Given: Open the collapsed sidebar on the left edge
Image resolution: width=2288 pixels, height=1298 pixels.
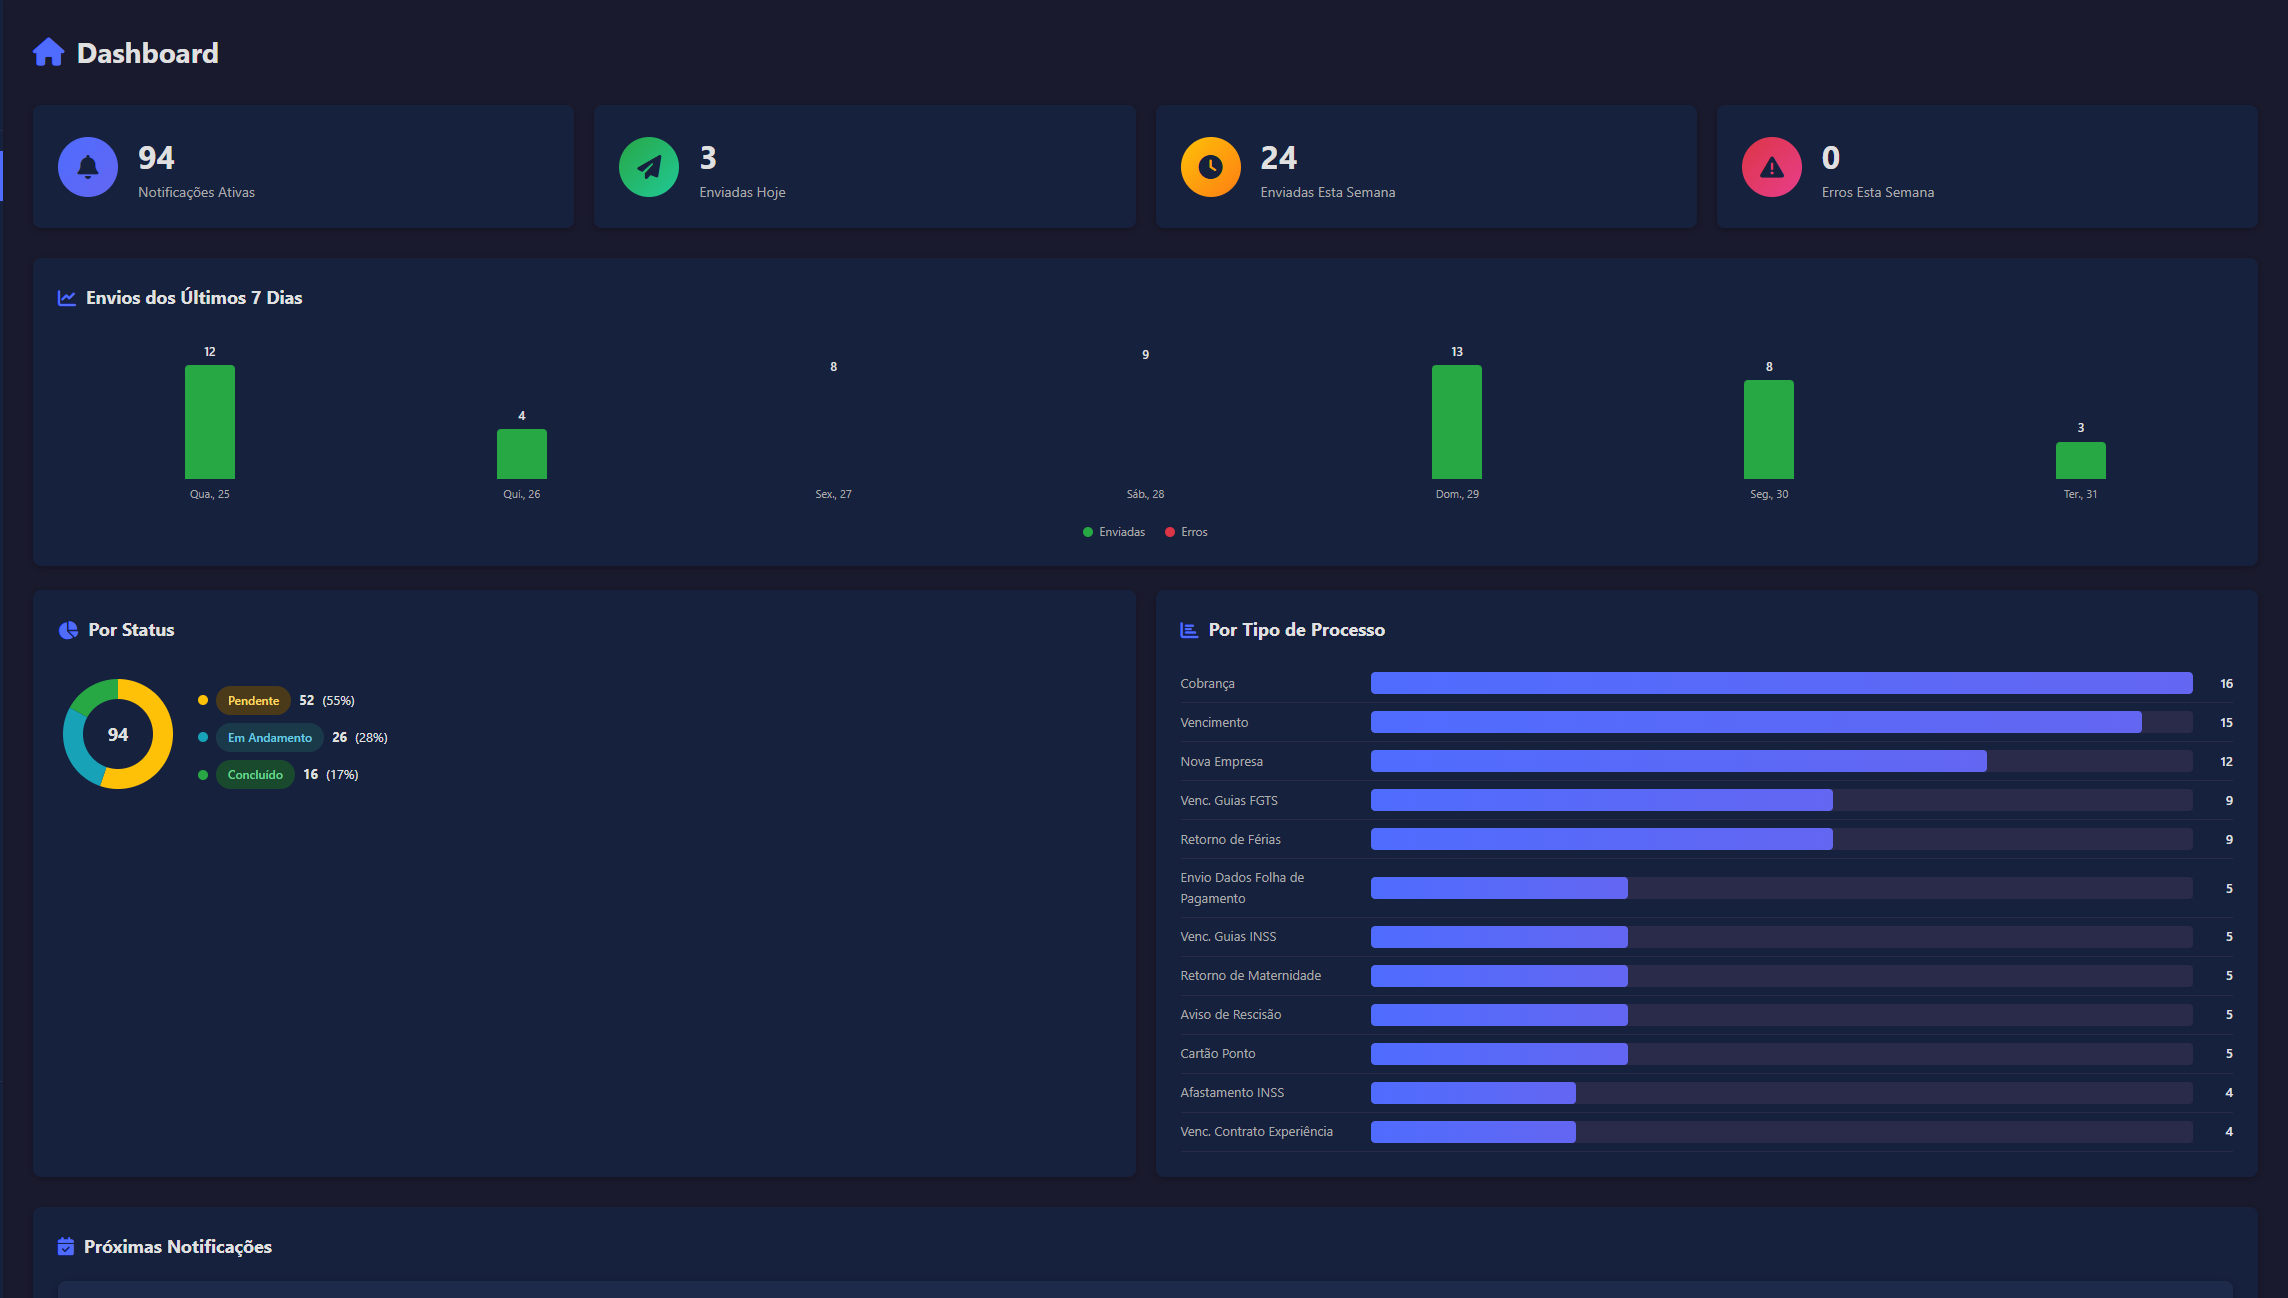Looking at the screenshot, I should [x=4, y=175].
